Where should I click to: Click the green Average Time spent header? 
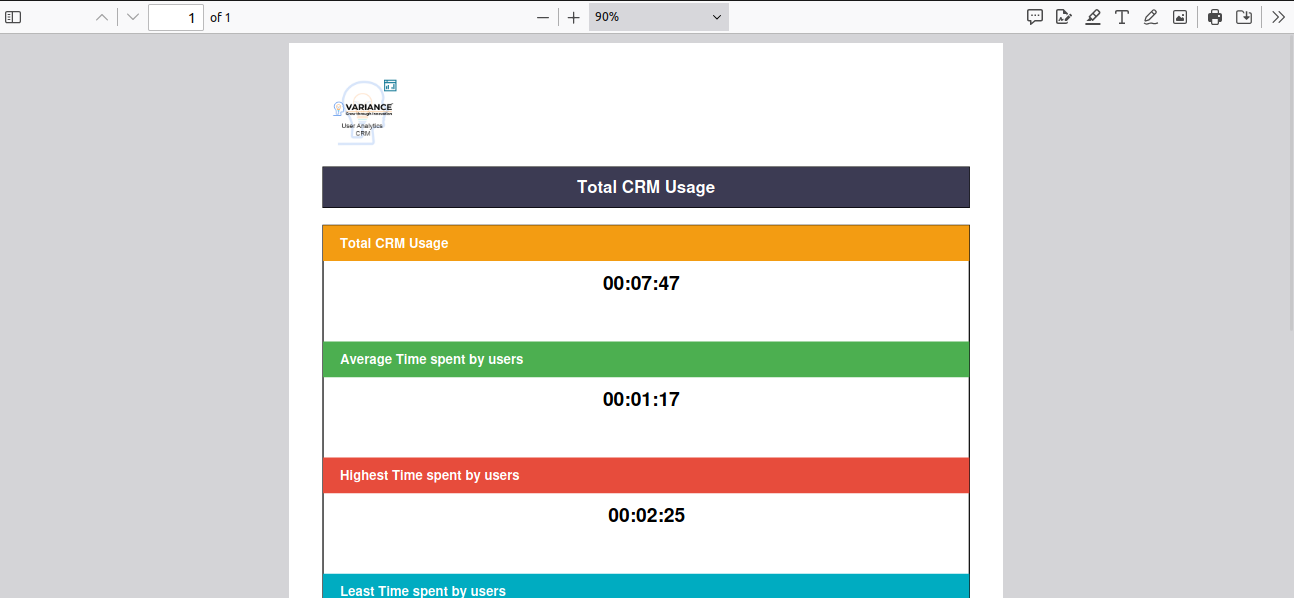pyautogui.click(x=645, y=359)
